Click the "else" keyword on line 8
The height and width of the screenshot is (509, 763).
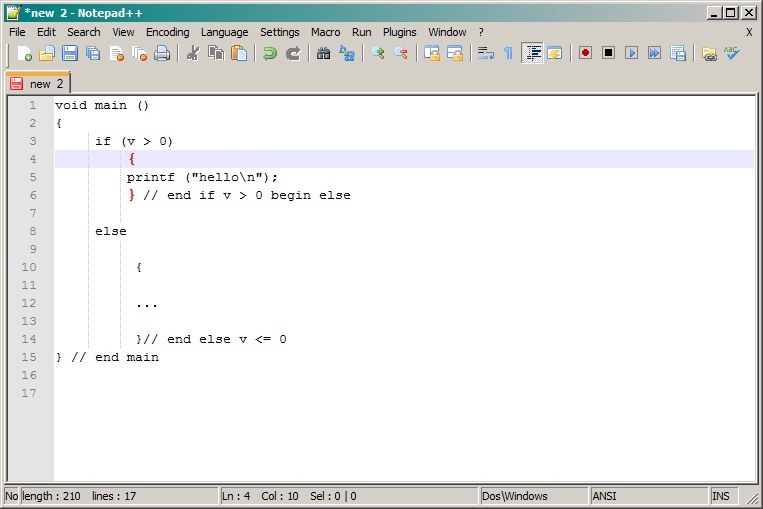(111, 231)
